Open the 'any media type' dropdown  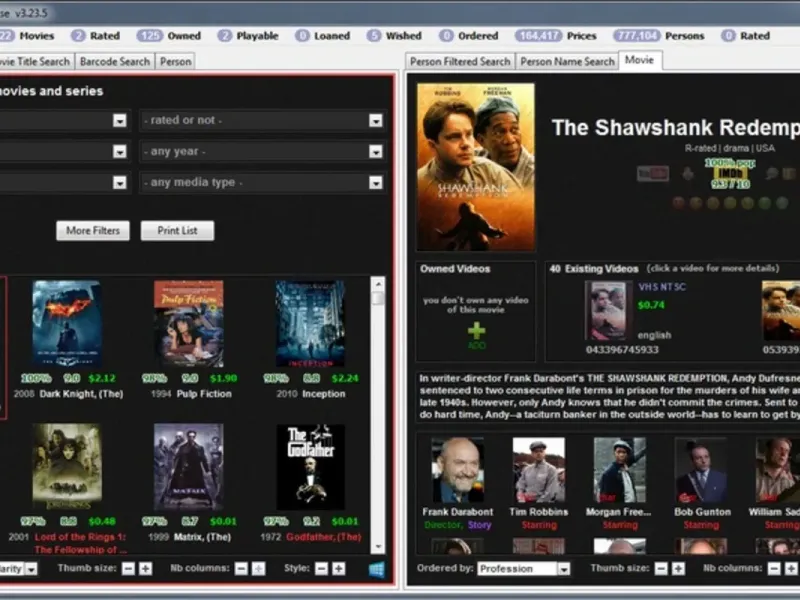pos(262,183)
